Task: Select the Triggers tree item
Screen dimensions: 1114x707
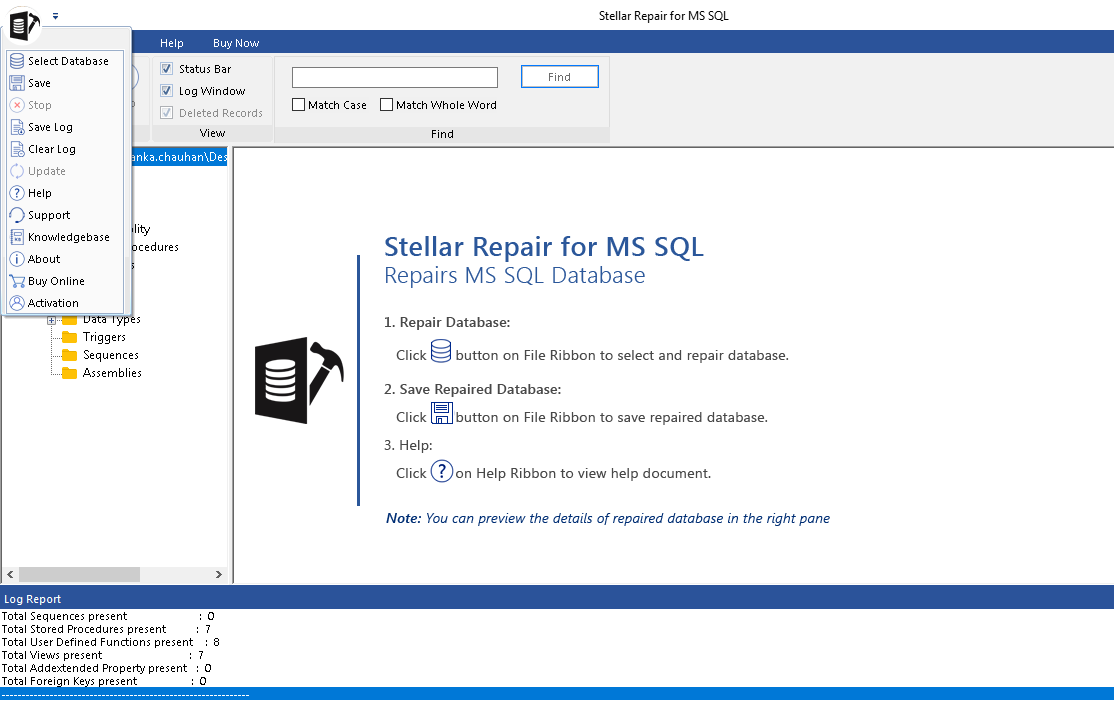Action: [x=104, y=337]
